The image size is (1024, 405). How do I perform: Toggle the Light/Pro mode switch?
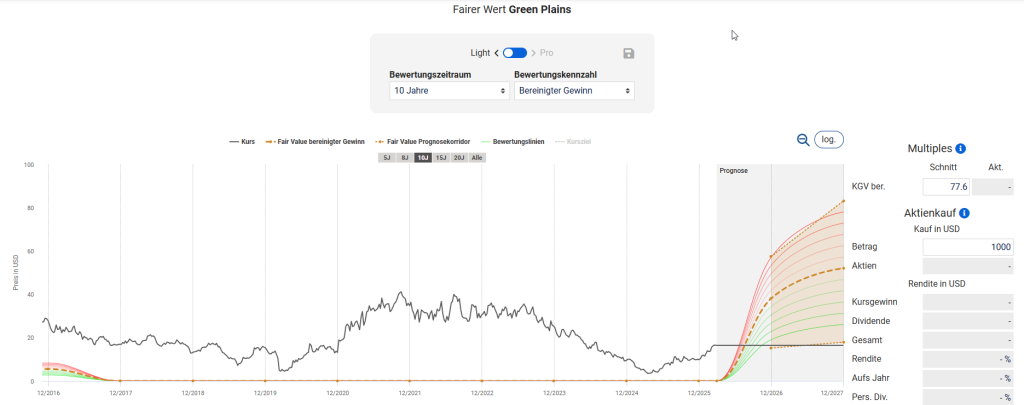515,53
